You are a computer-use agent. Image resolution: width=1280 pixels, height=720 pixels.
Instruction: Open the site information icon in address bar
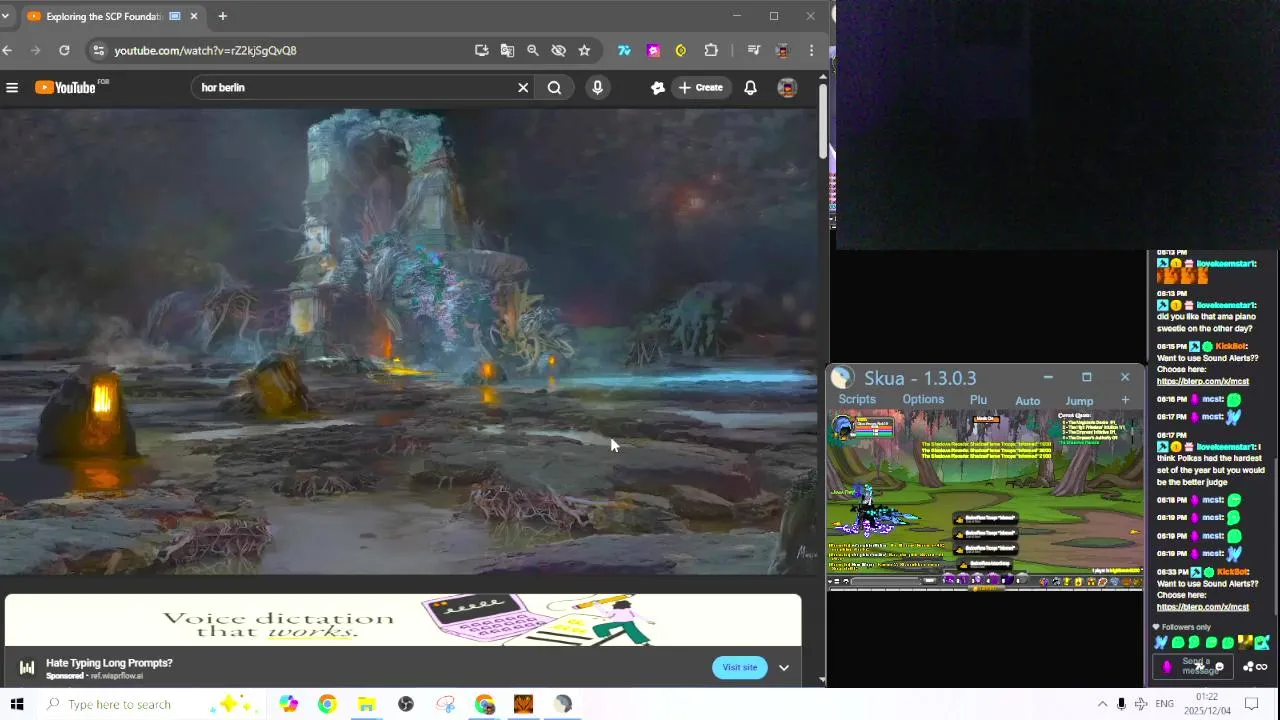tap(97, 50)
